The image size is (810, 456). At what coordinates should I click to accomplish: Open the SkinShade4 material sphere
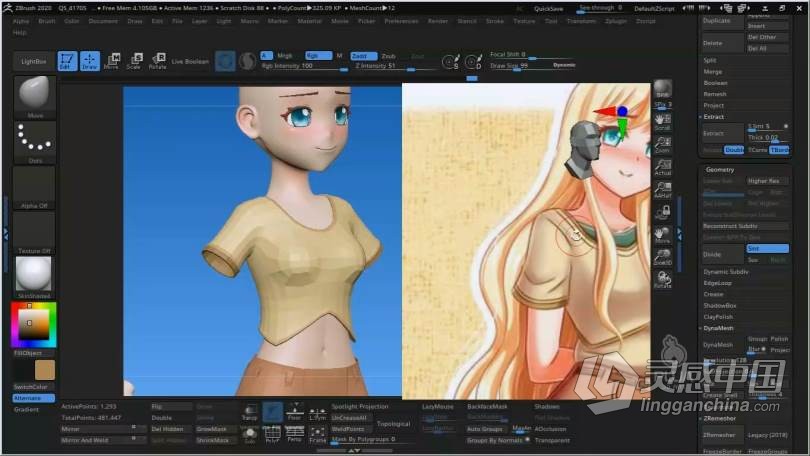point(34,278)
